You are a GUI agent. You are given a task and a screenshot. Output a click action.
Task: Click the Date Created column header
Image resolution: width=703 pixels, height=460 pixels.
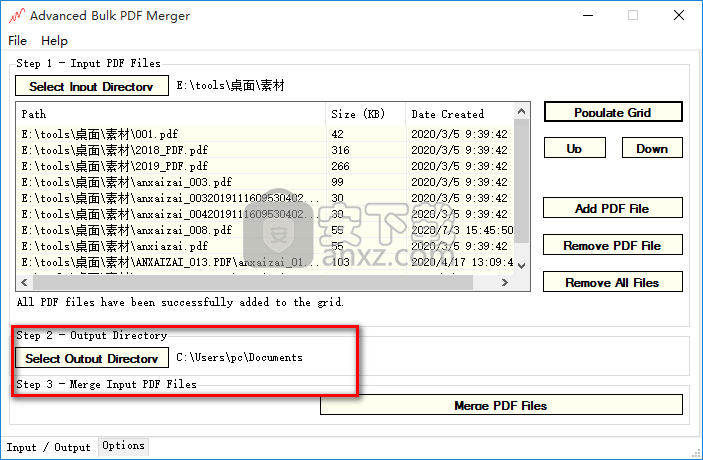click(x=460, y=114)
